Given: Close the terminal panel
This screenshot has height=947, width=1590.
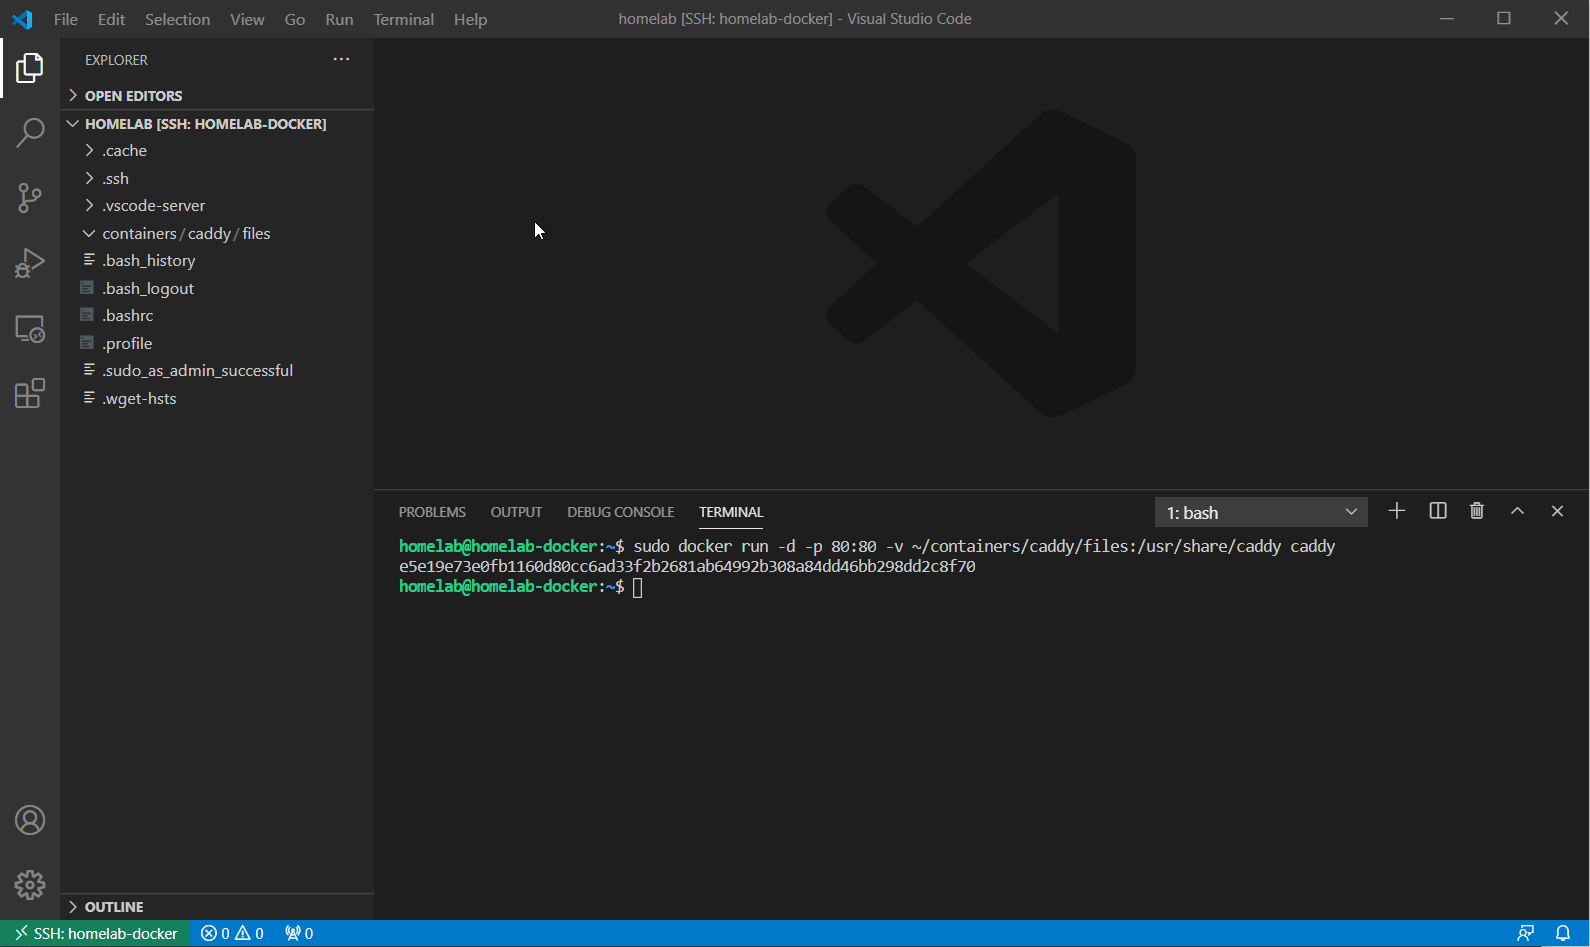Looking at the screenshot, I should point(1557,511).
